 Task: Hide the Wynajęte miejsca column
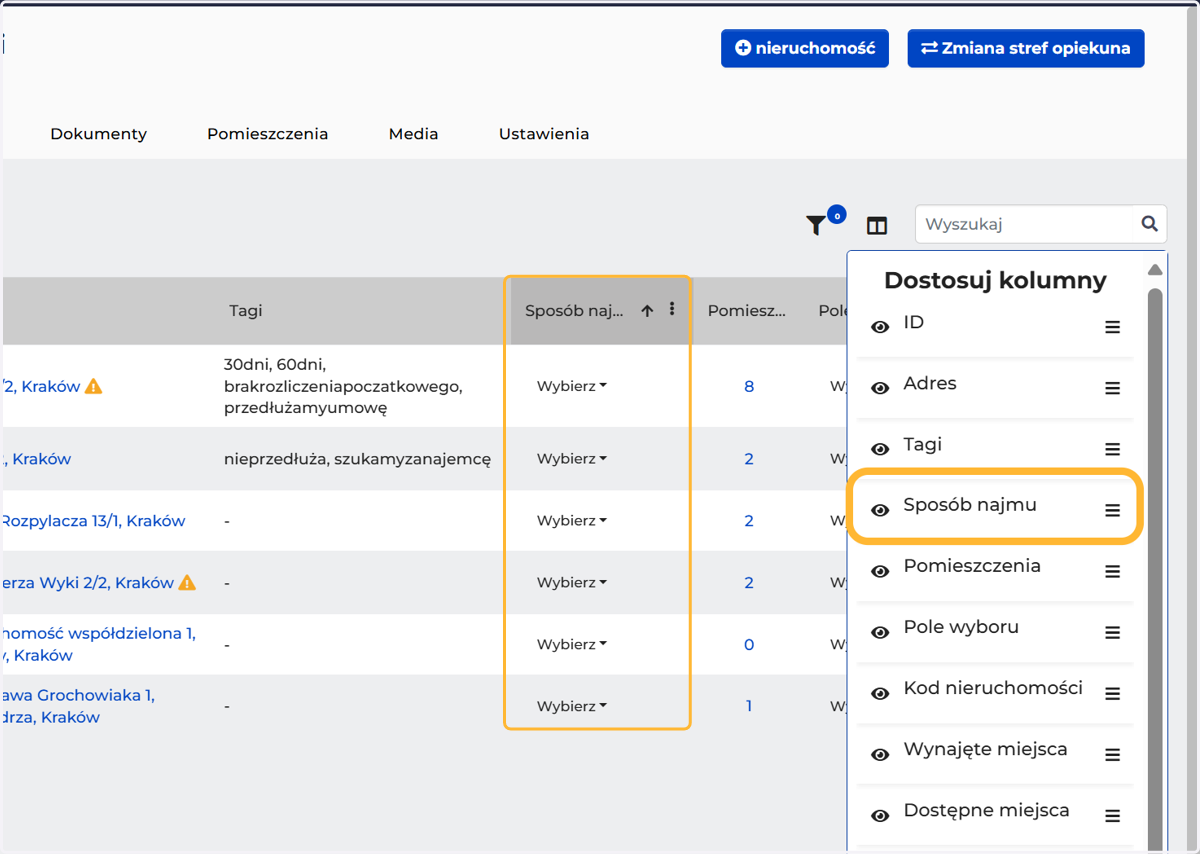(880, 755)
